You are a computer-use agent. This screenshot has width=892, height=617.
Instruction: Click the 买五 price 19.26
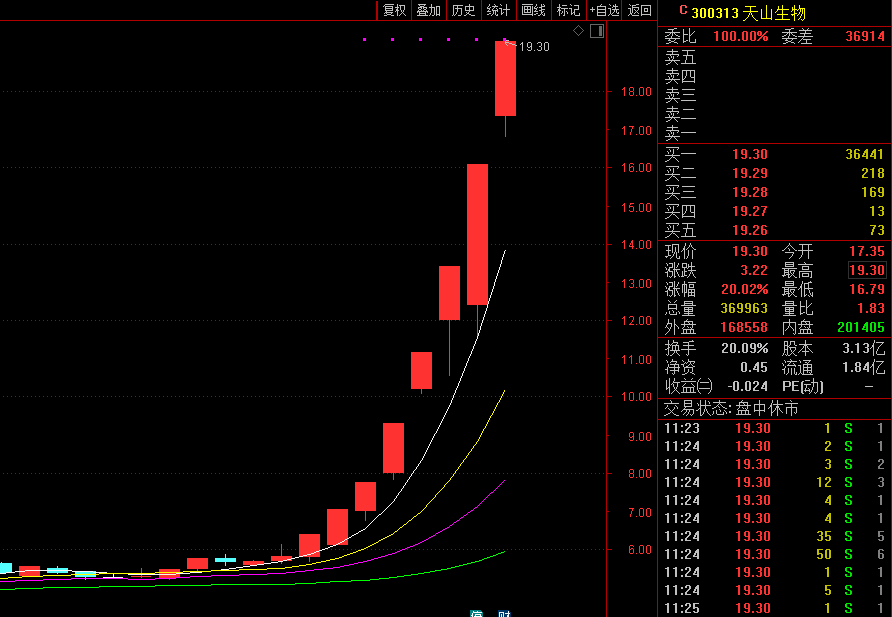749,230
